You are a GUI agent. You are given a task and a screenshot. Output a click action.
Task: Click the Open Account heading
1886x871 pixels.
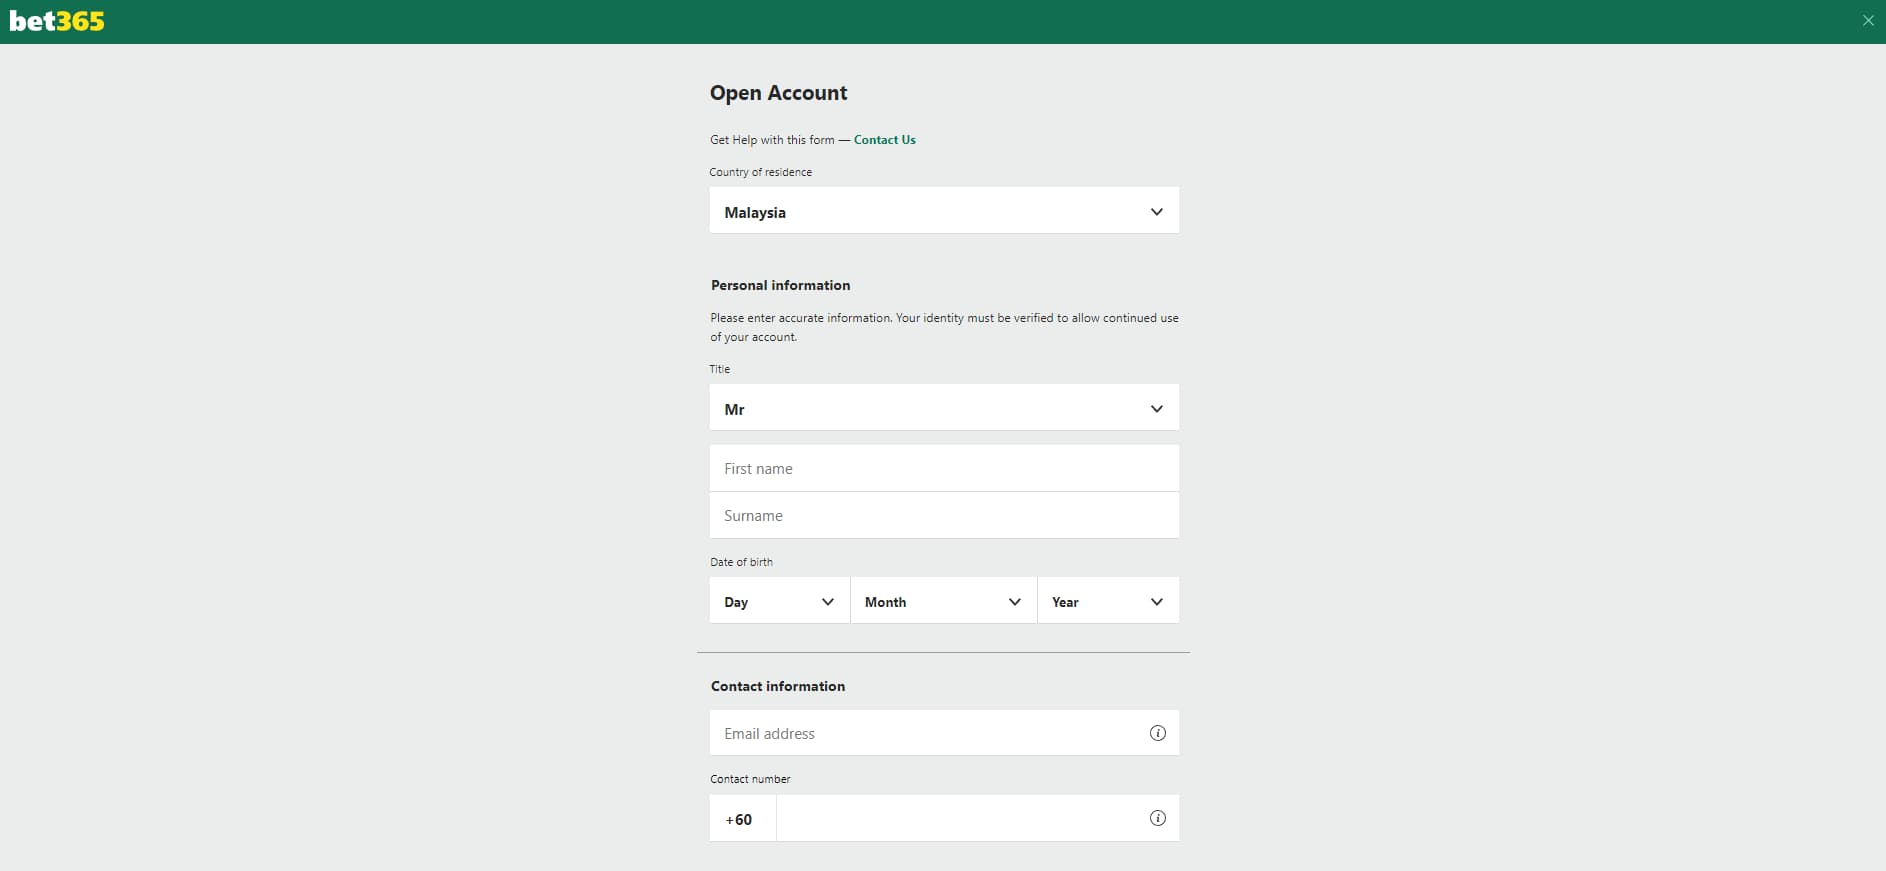pyautogui.click(x=778, y=93)
